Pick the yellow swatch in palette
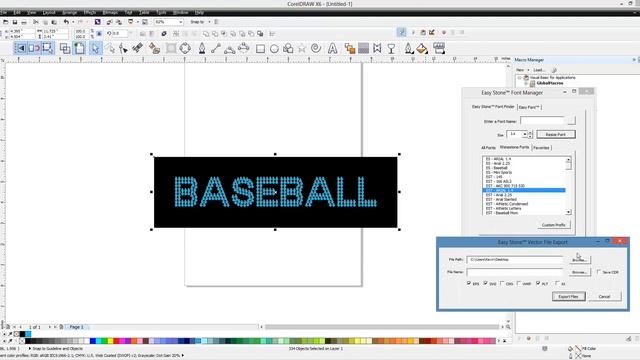The width and height of the screenshot is (640, 360). click(110, 341)
